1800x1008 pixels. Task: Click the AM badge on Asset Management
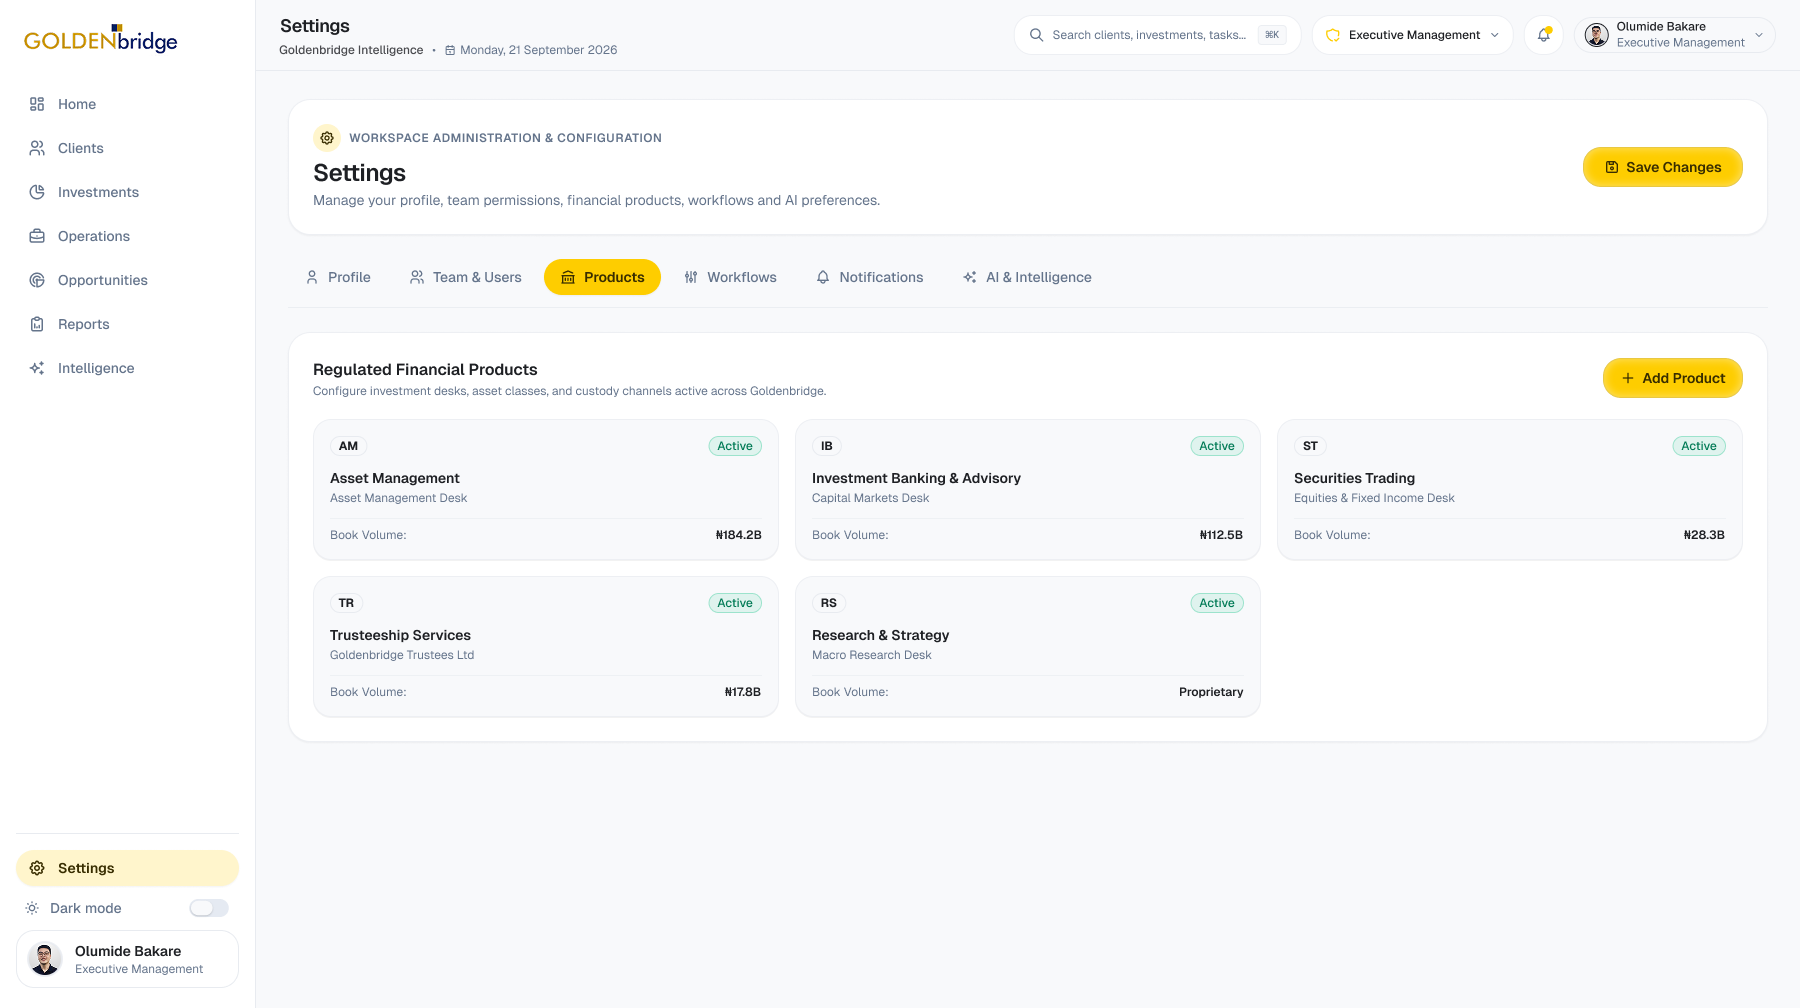pos(348,446)
